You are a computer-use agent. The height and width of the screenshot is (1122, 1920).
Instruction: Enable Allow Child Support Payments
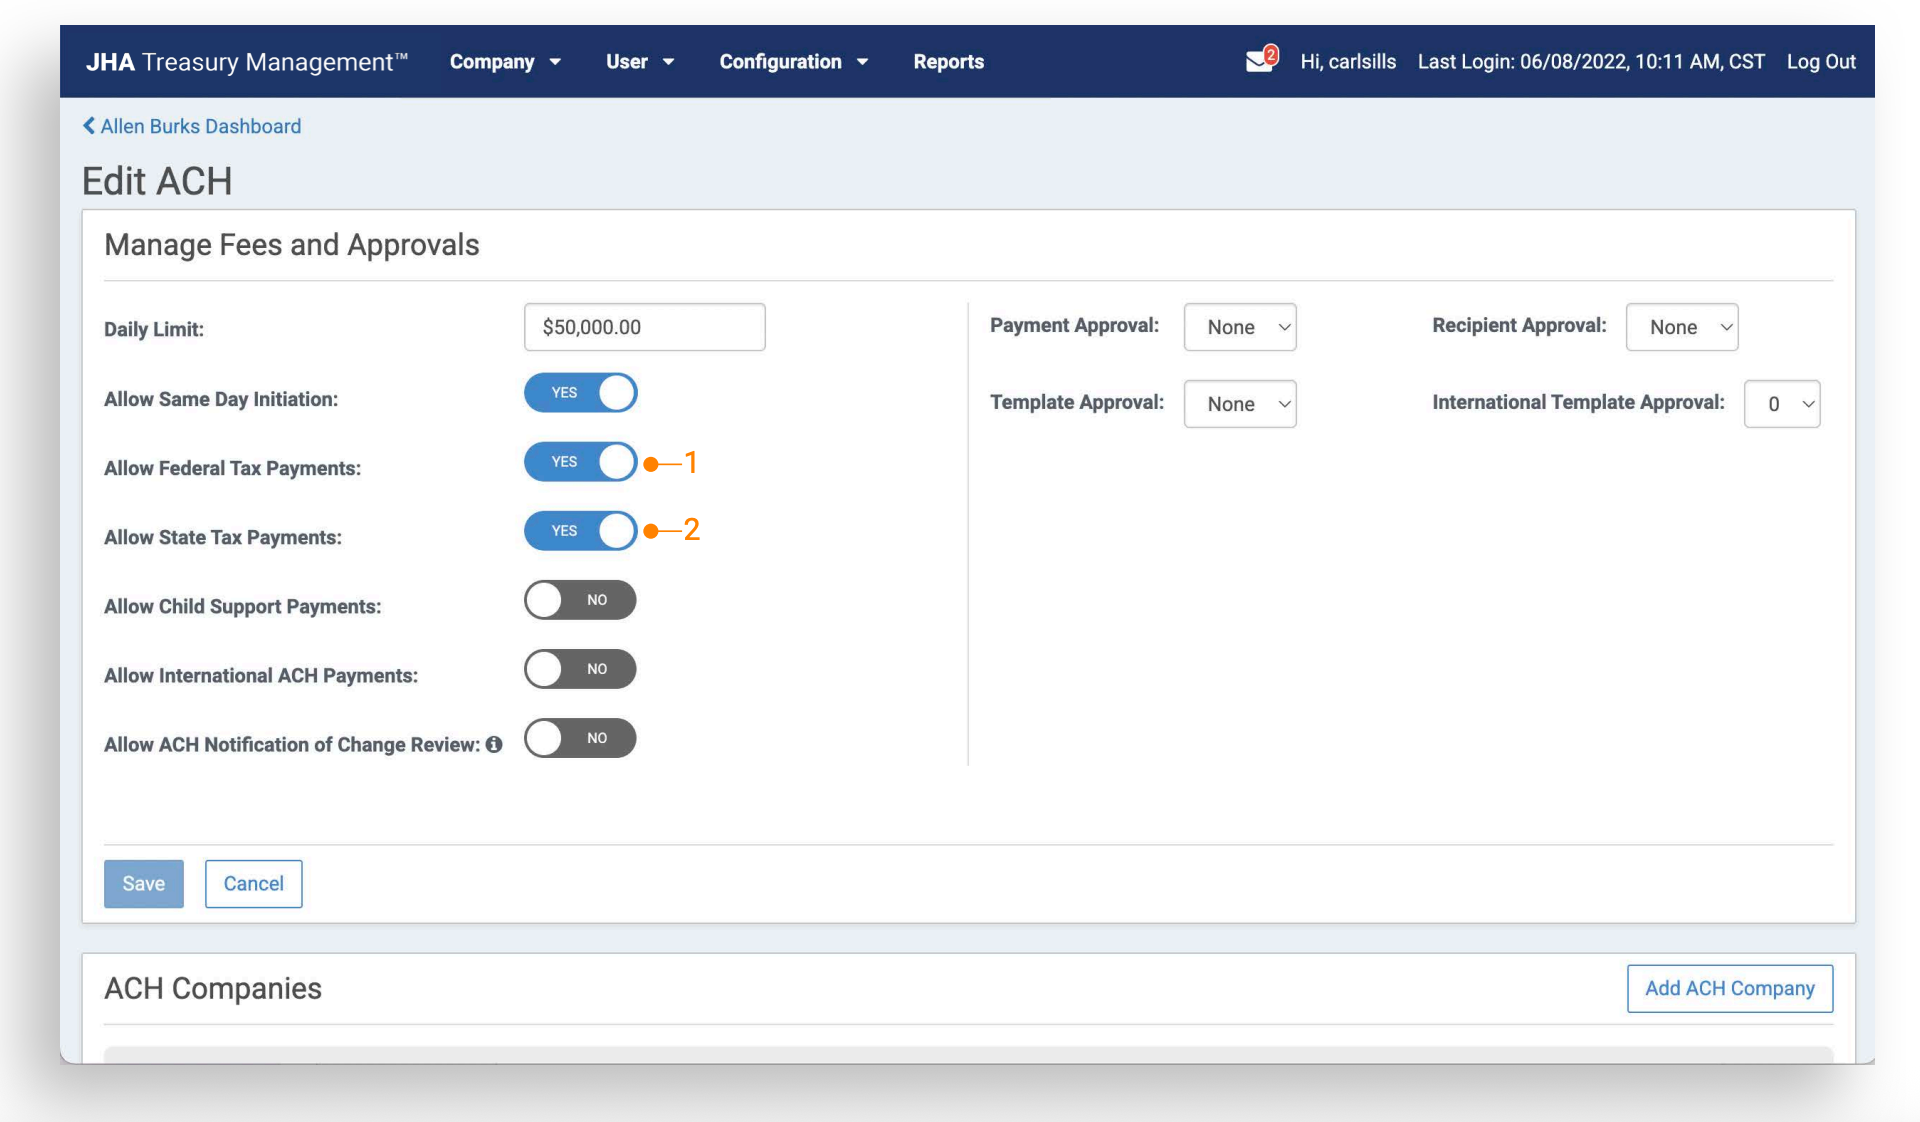[580, 600]
